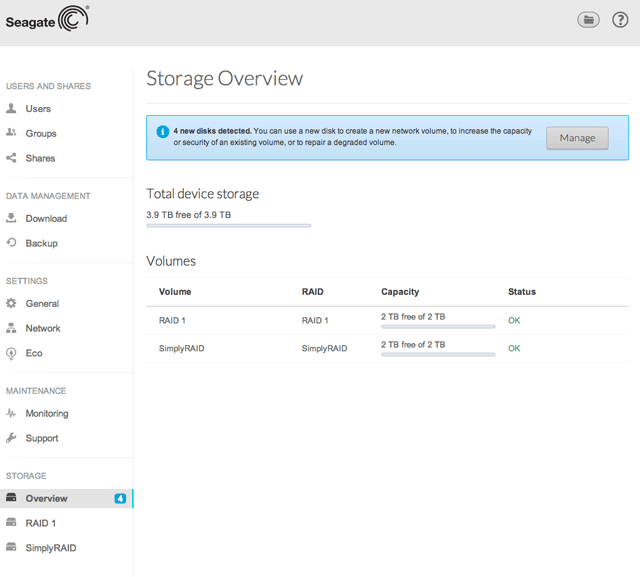Select the Overview storage menu item
640x577 pixels.
46,498
